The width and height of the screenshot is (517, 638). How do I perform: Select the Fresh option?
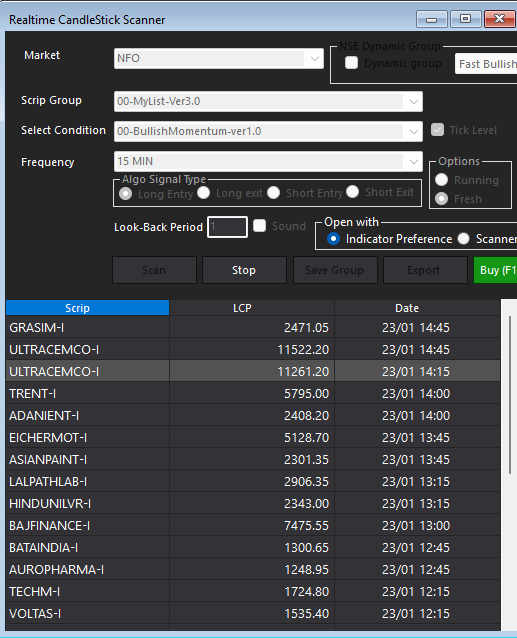442,199
